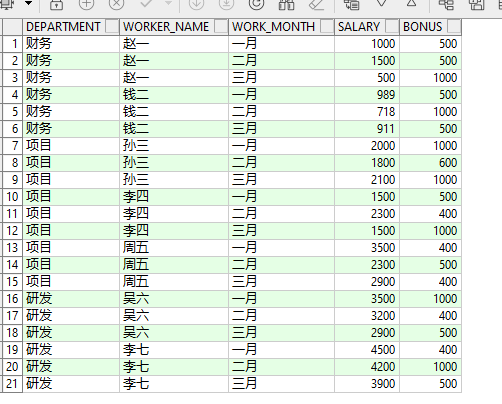Click the upward triangle Previous record icon

[412, 4]
